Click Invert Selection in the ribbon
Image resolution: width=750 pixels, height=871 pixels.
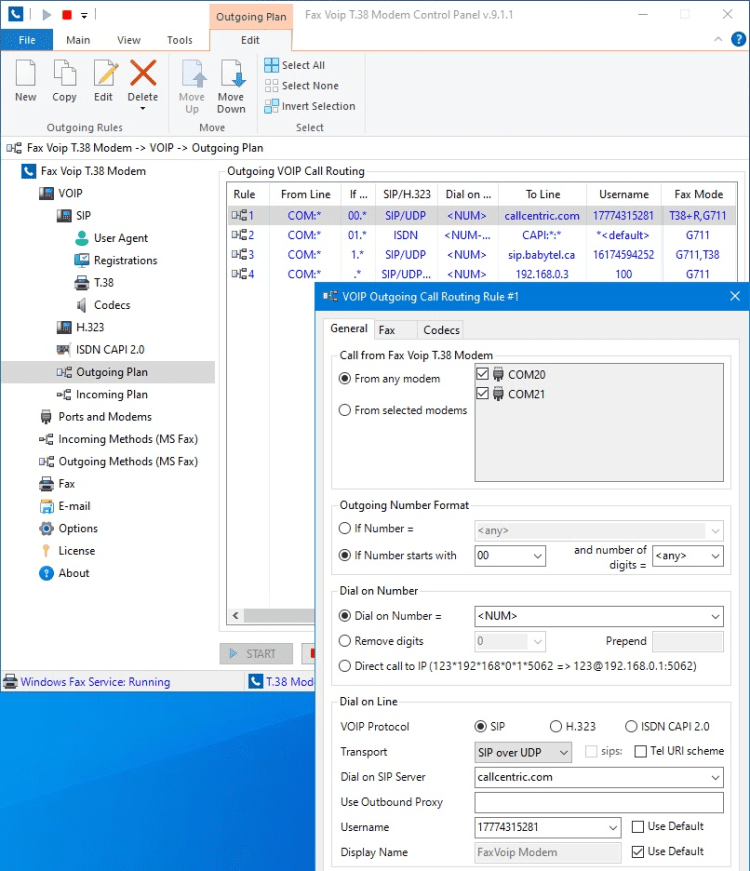pos(310,106)
